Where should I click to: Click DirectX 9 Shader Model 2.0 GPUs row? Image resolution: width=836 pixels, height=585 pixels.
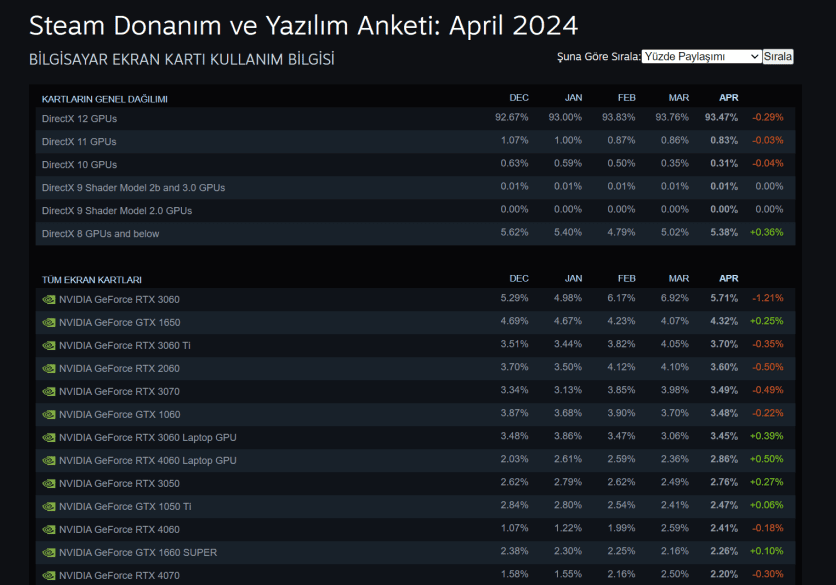point(117,210)
